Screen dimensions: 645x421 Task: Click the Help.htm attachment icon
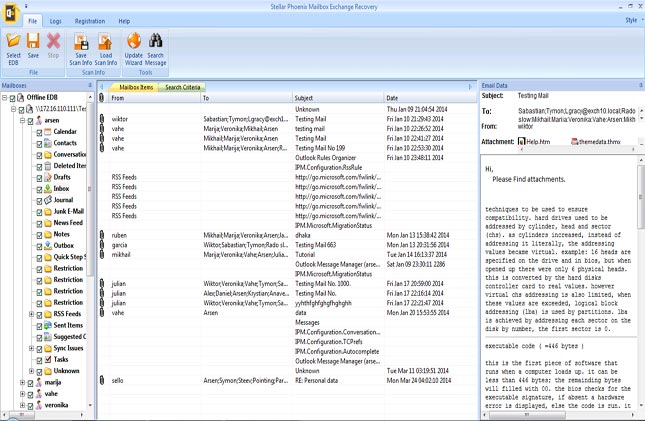522,142
